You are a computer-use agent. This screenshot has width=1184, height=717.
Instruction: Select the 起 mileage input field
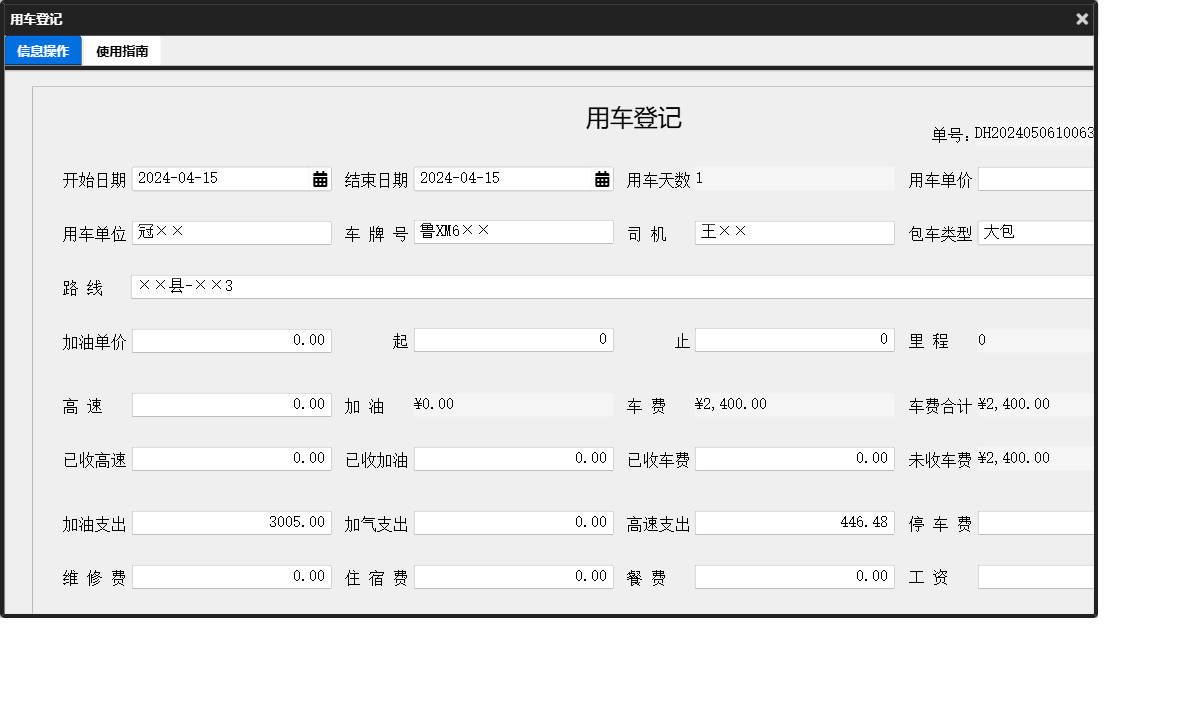513,339
